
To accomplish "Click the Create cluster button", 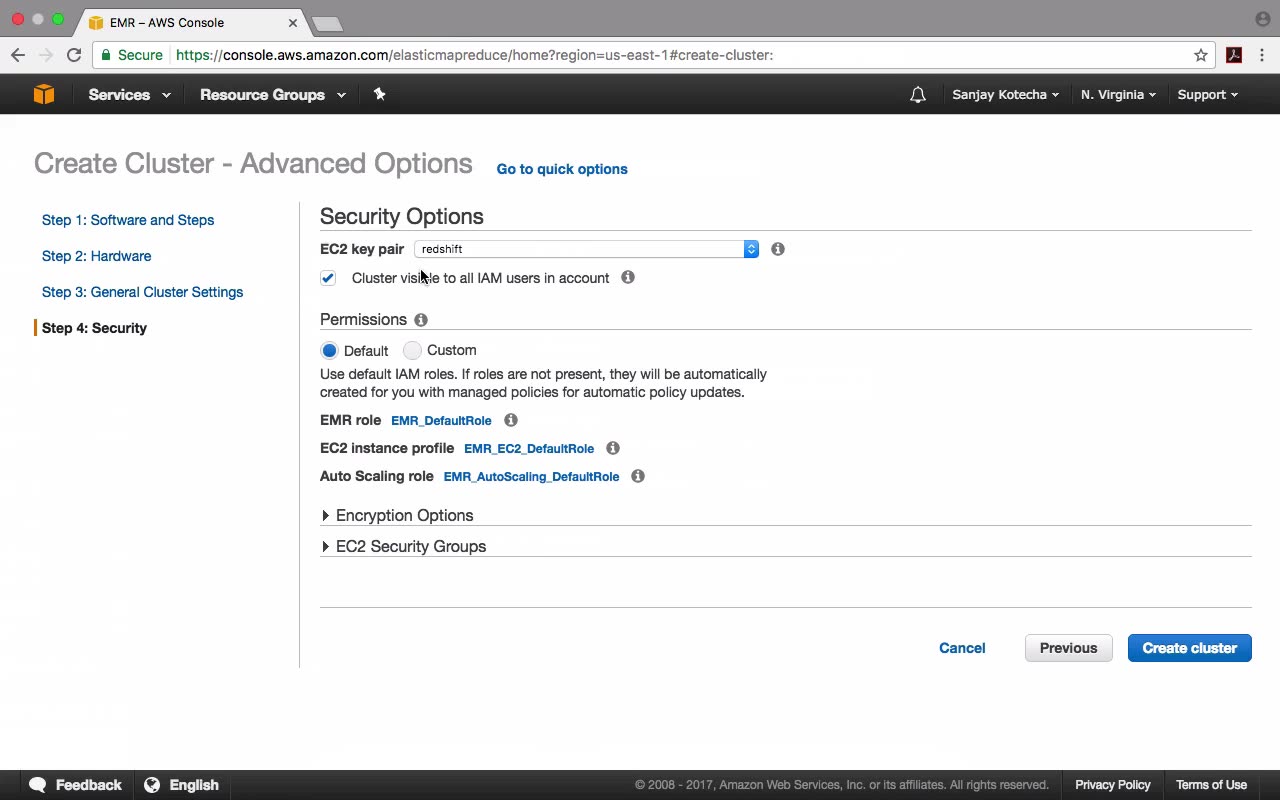I will point(1189,648).
